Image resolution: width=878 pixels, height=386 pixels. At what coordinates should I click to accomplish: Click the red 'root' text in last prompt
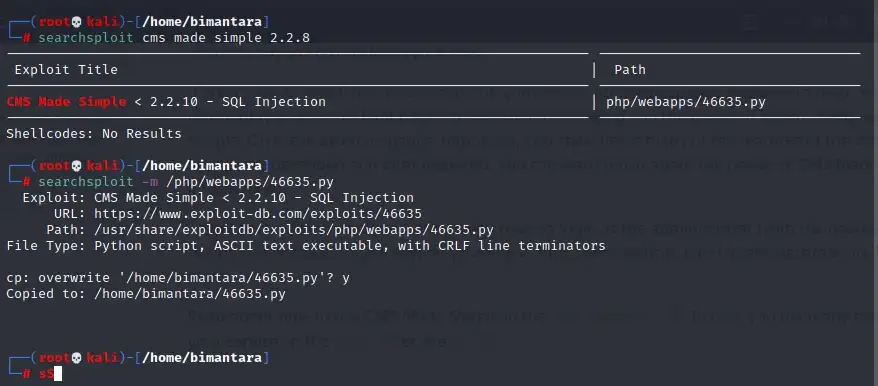[54, 357]
